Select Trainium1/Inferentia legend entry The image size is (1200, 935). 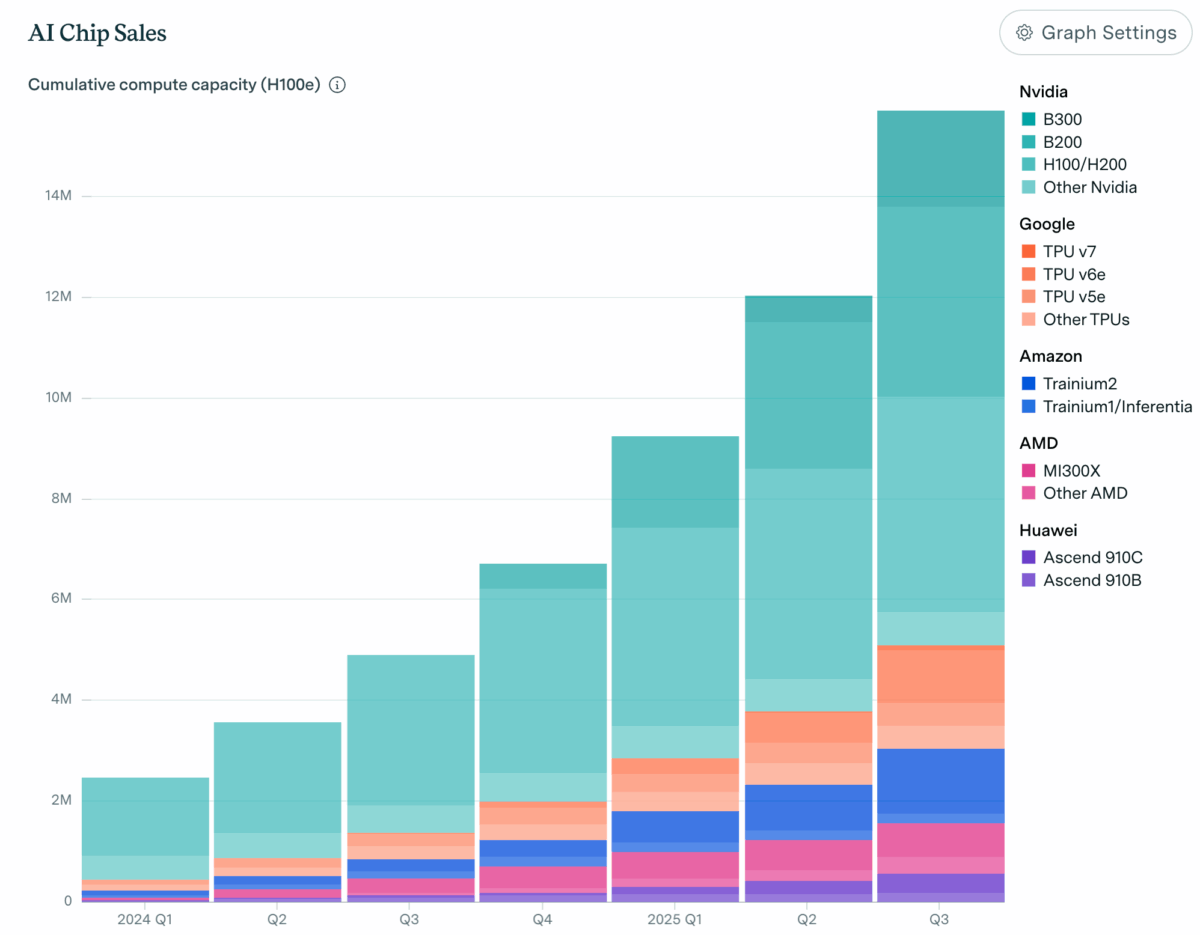click(1117, 406)
